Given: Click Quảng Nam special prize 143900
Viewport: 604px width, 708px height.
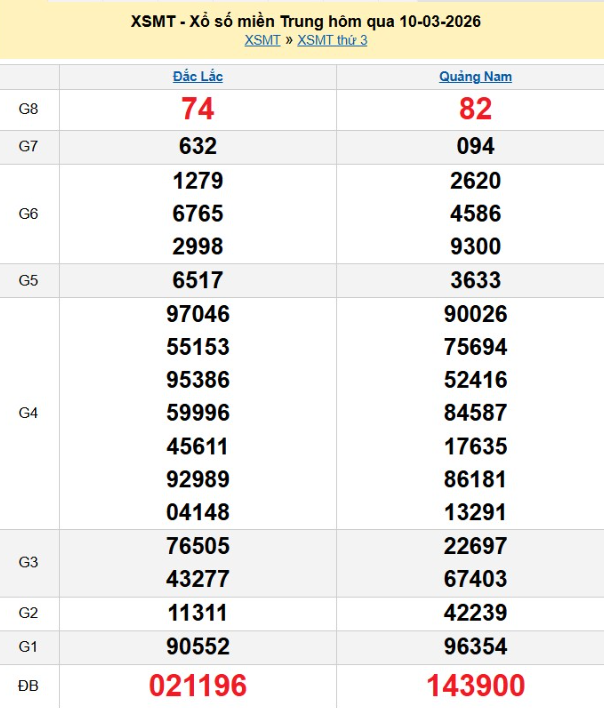Looking at the screenshot, I should (x=475, y=686).
